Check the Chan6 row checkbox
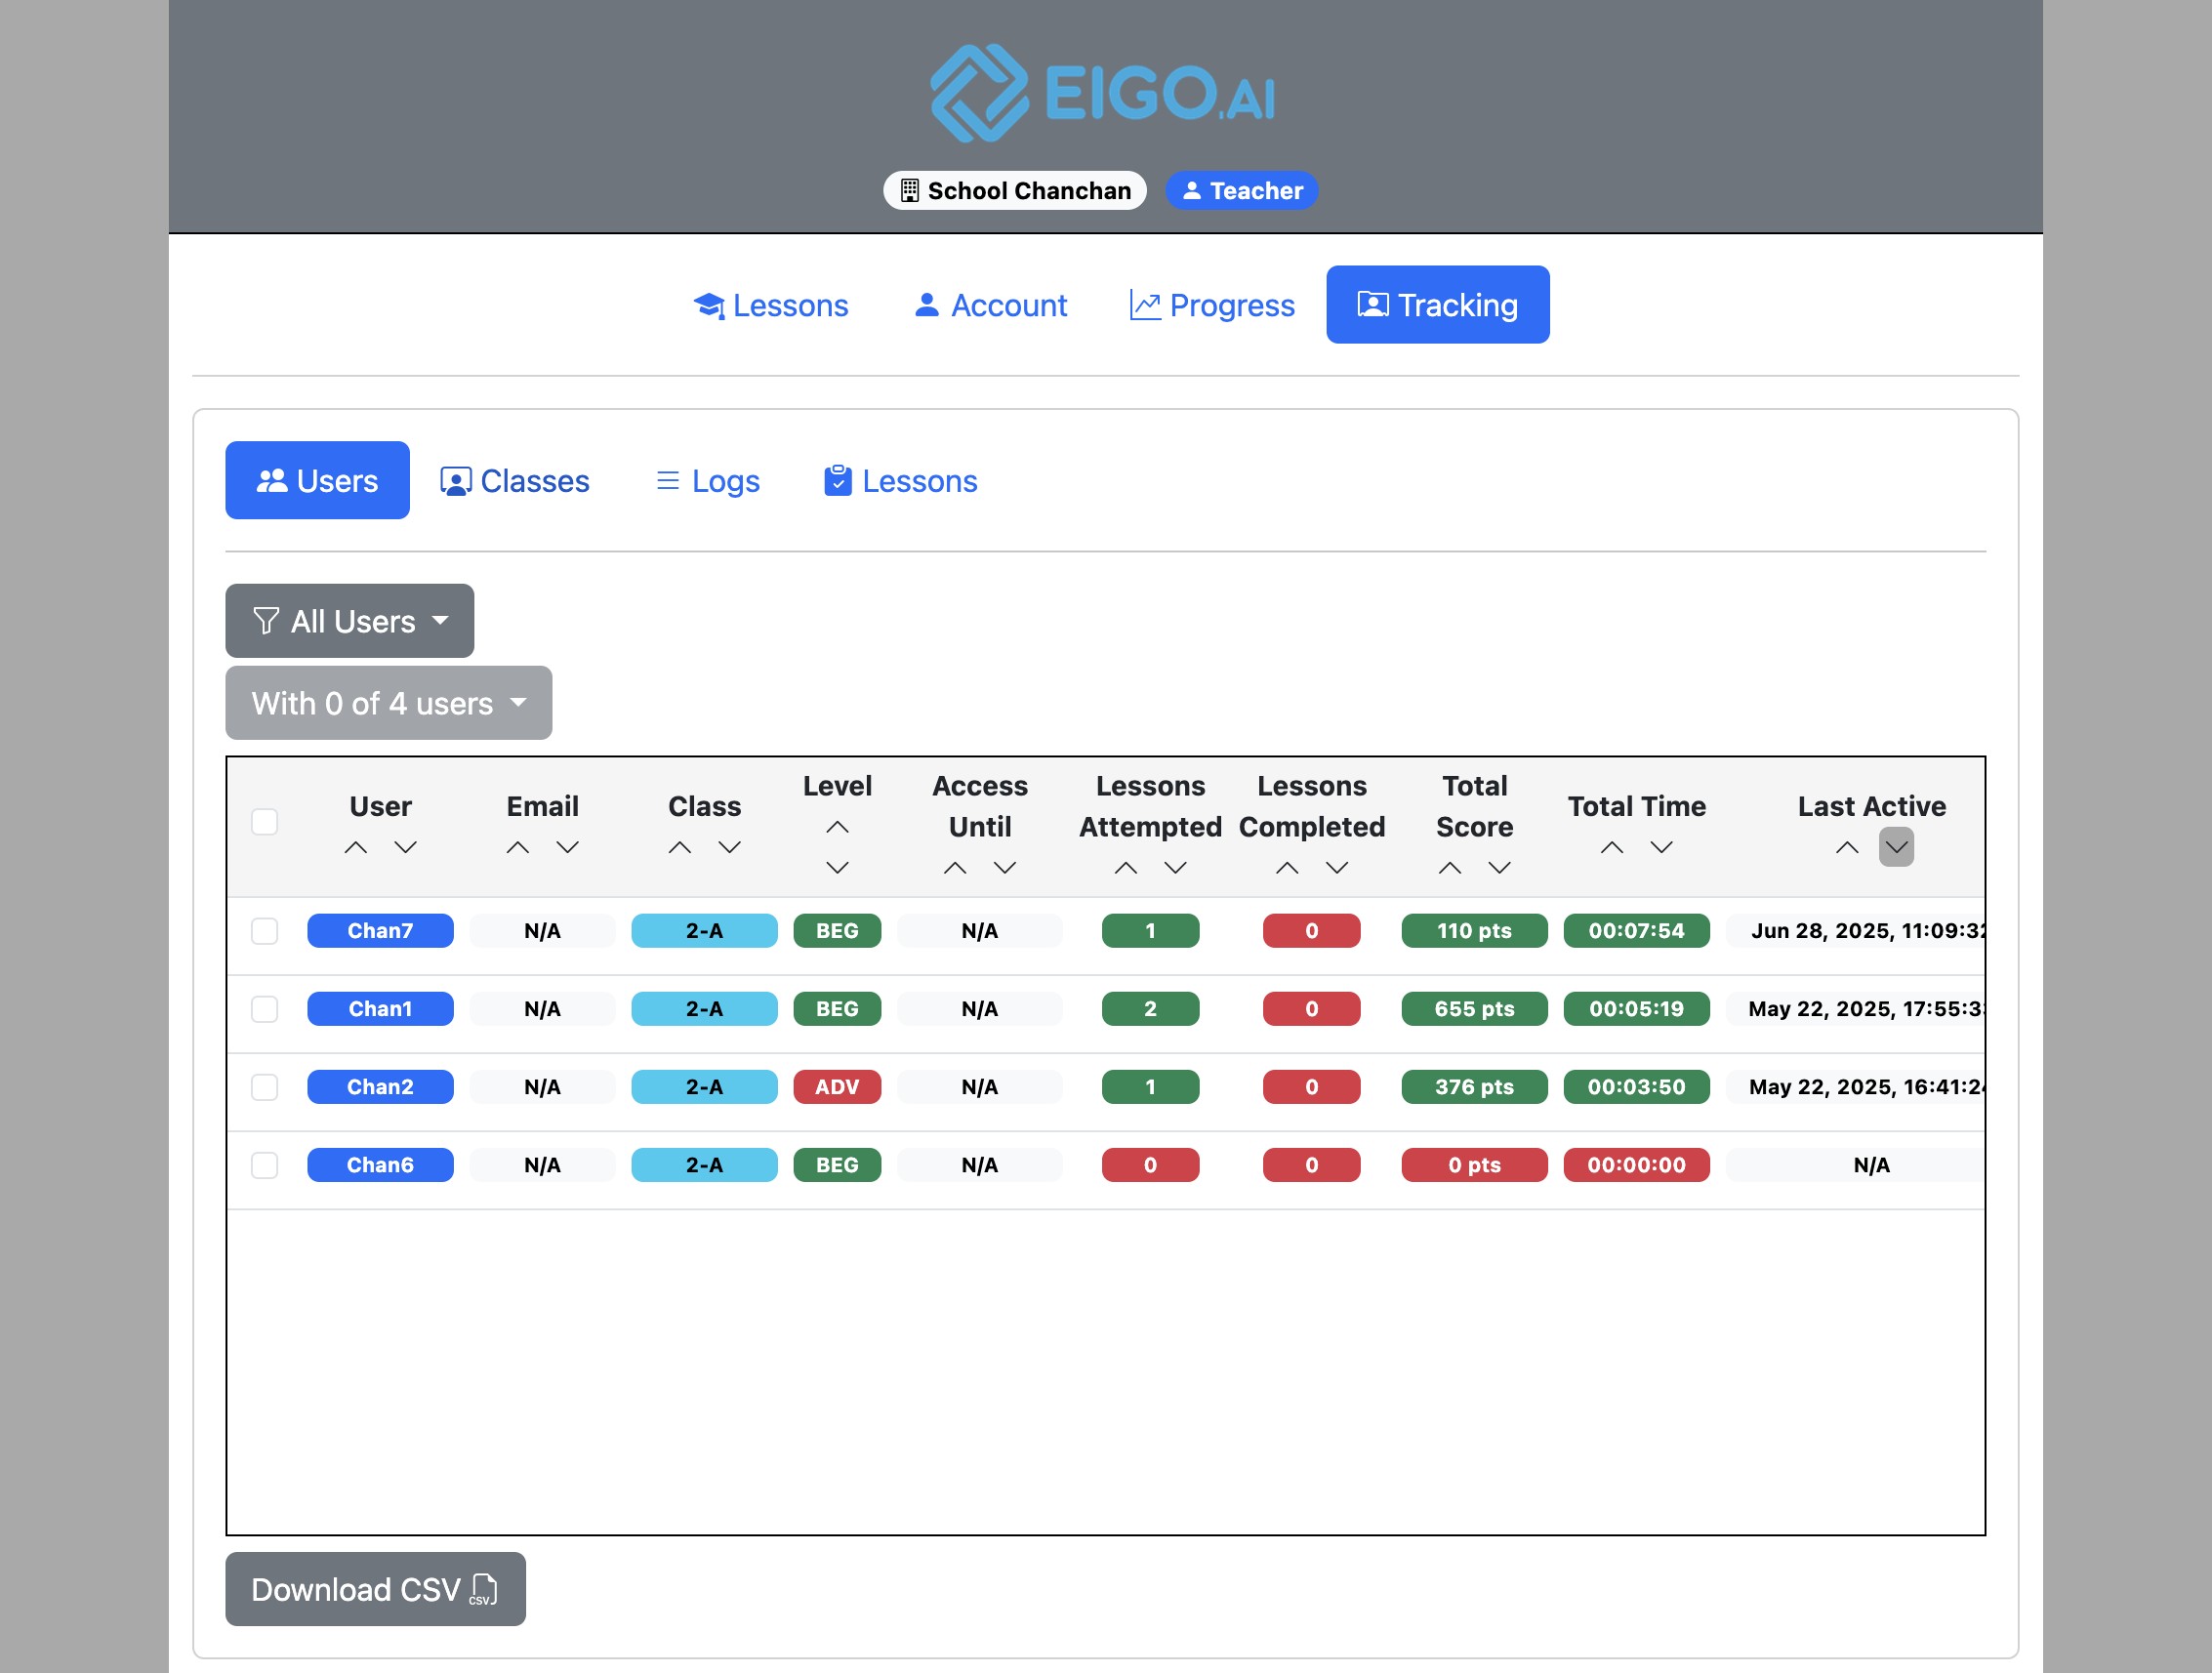The height and width of the screenshot is (1673, 2212). [x=265, y=1165]
